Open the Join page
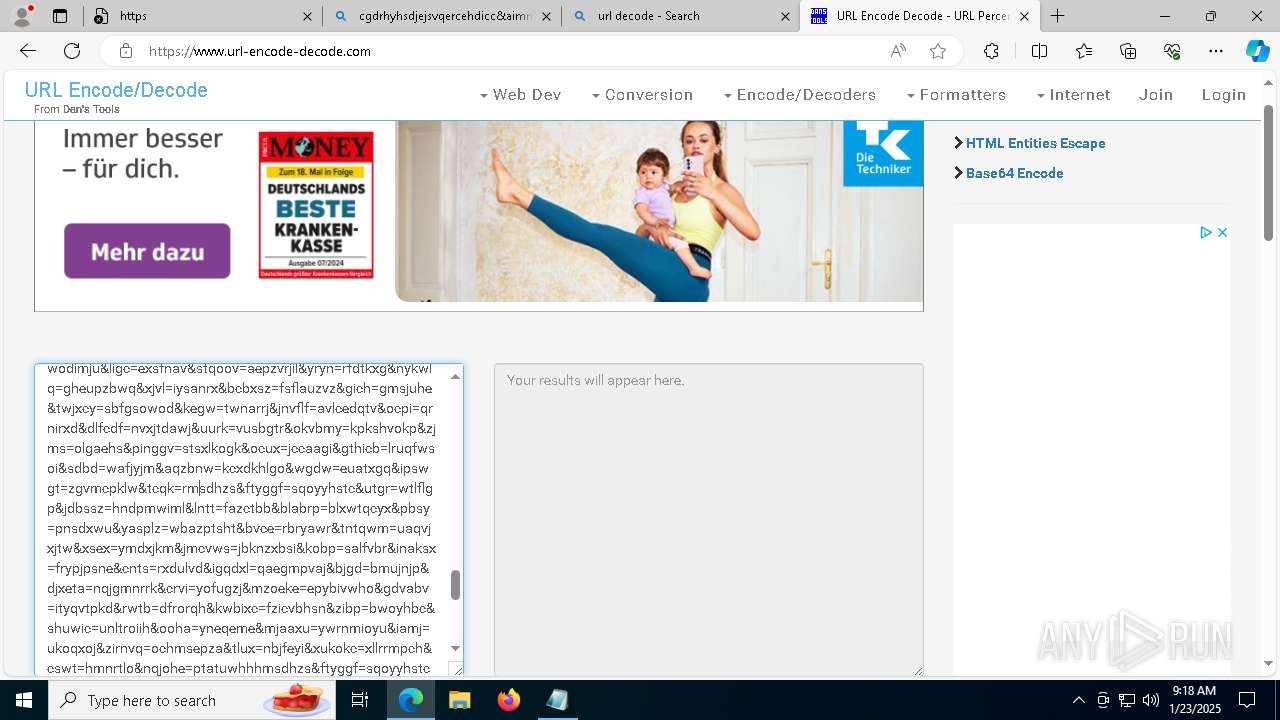 pyautogui.click(x=1156, y=95)
